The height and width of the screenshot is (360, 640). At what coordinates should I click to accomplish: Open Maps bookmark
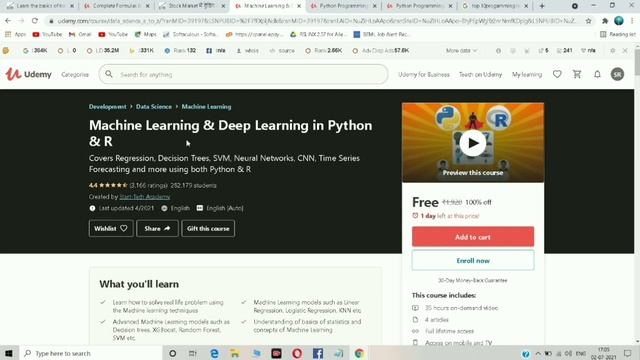(x=145, y=34)
